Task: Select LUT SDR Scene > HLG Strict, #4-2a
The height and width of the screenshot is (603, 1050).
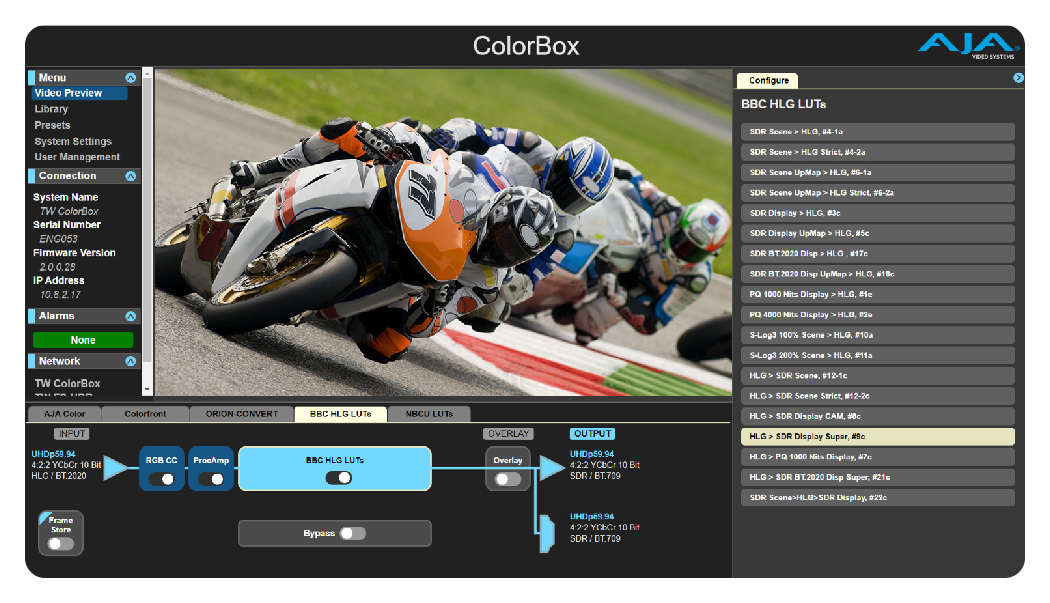Action: click(x=878, y=152)
